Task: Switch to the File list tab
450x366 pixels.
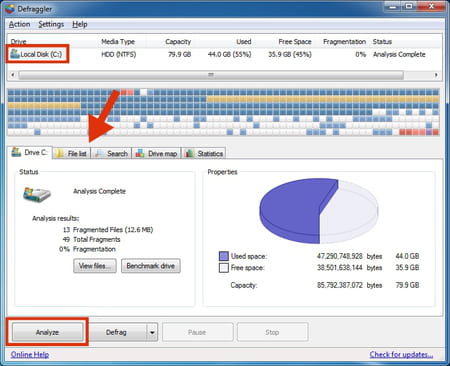Action: pos(72,153)
